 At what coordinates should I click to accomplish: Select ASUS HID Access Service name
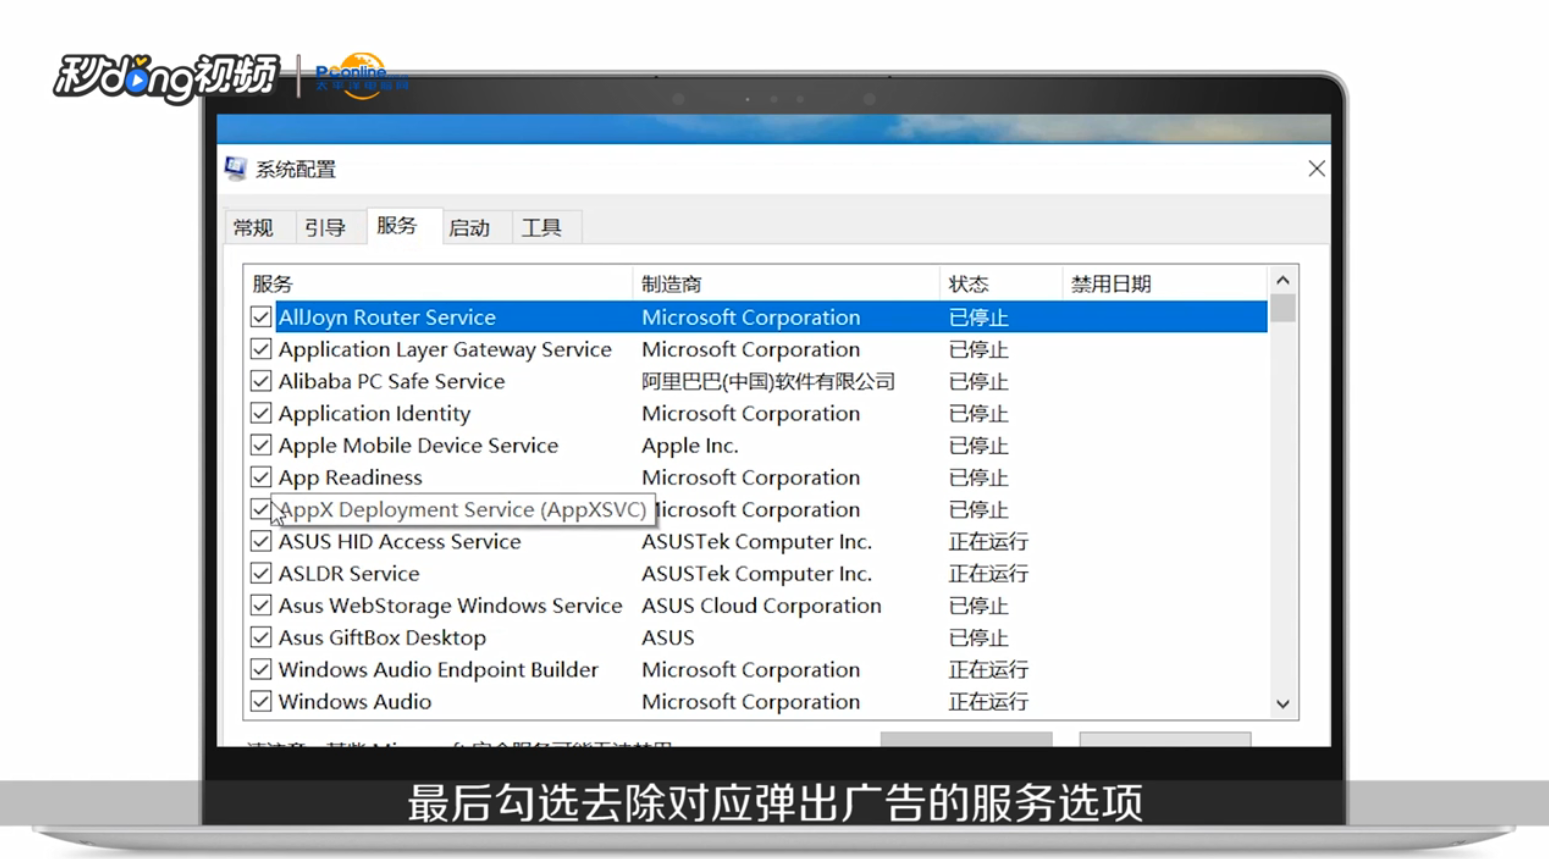(399, 541)
